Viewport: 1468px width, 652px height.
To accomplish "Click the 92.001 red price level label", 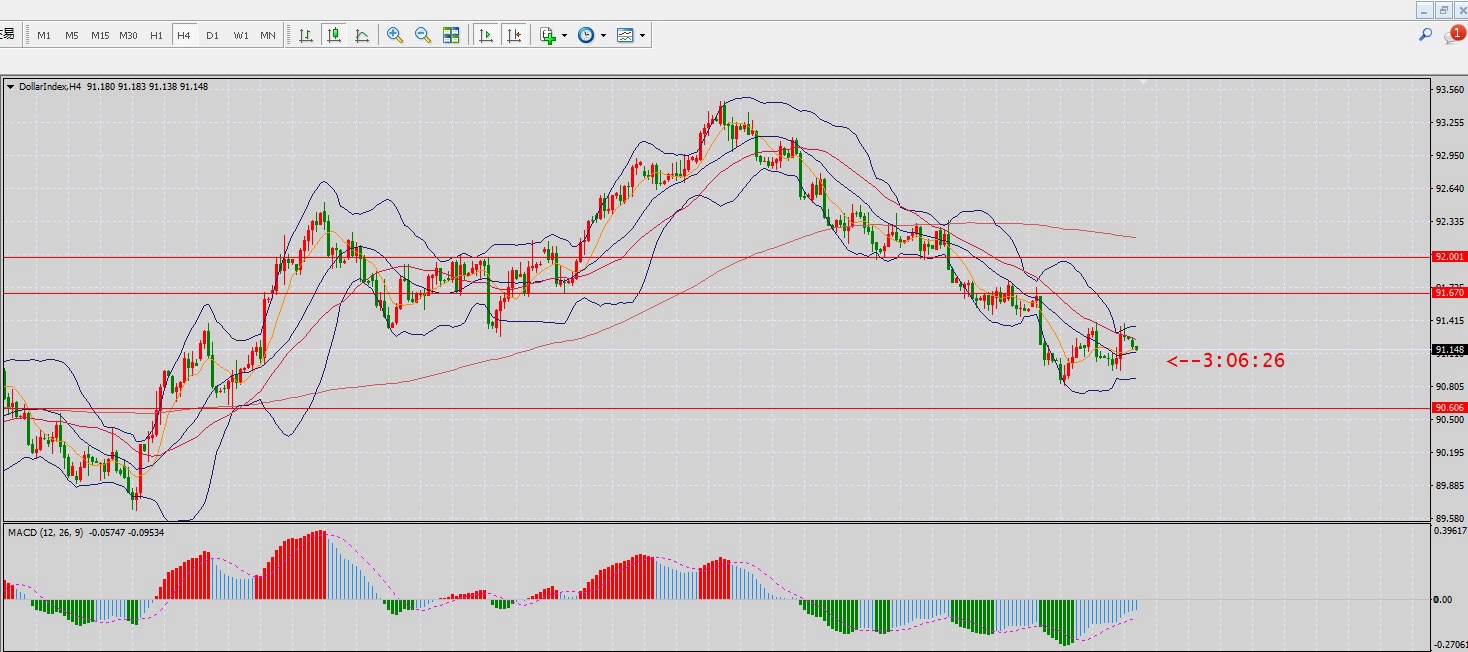I will tap(1449, 257).
